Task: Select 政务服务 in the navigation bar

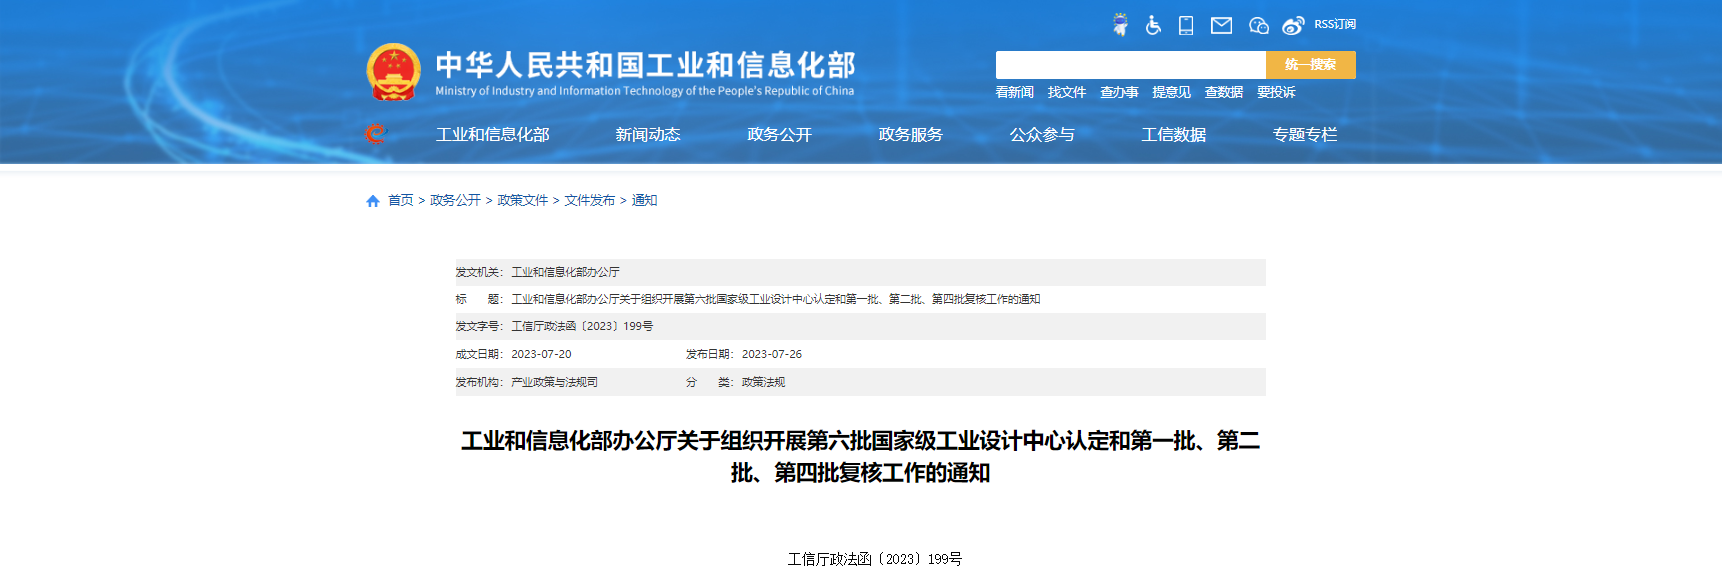Action: point(910,134)
